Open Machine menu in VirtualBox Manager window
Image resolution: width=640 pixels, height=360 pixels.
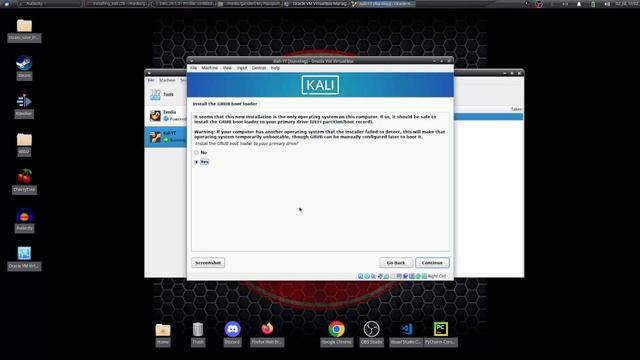pos(167,80)
